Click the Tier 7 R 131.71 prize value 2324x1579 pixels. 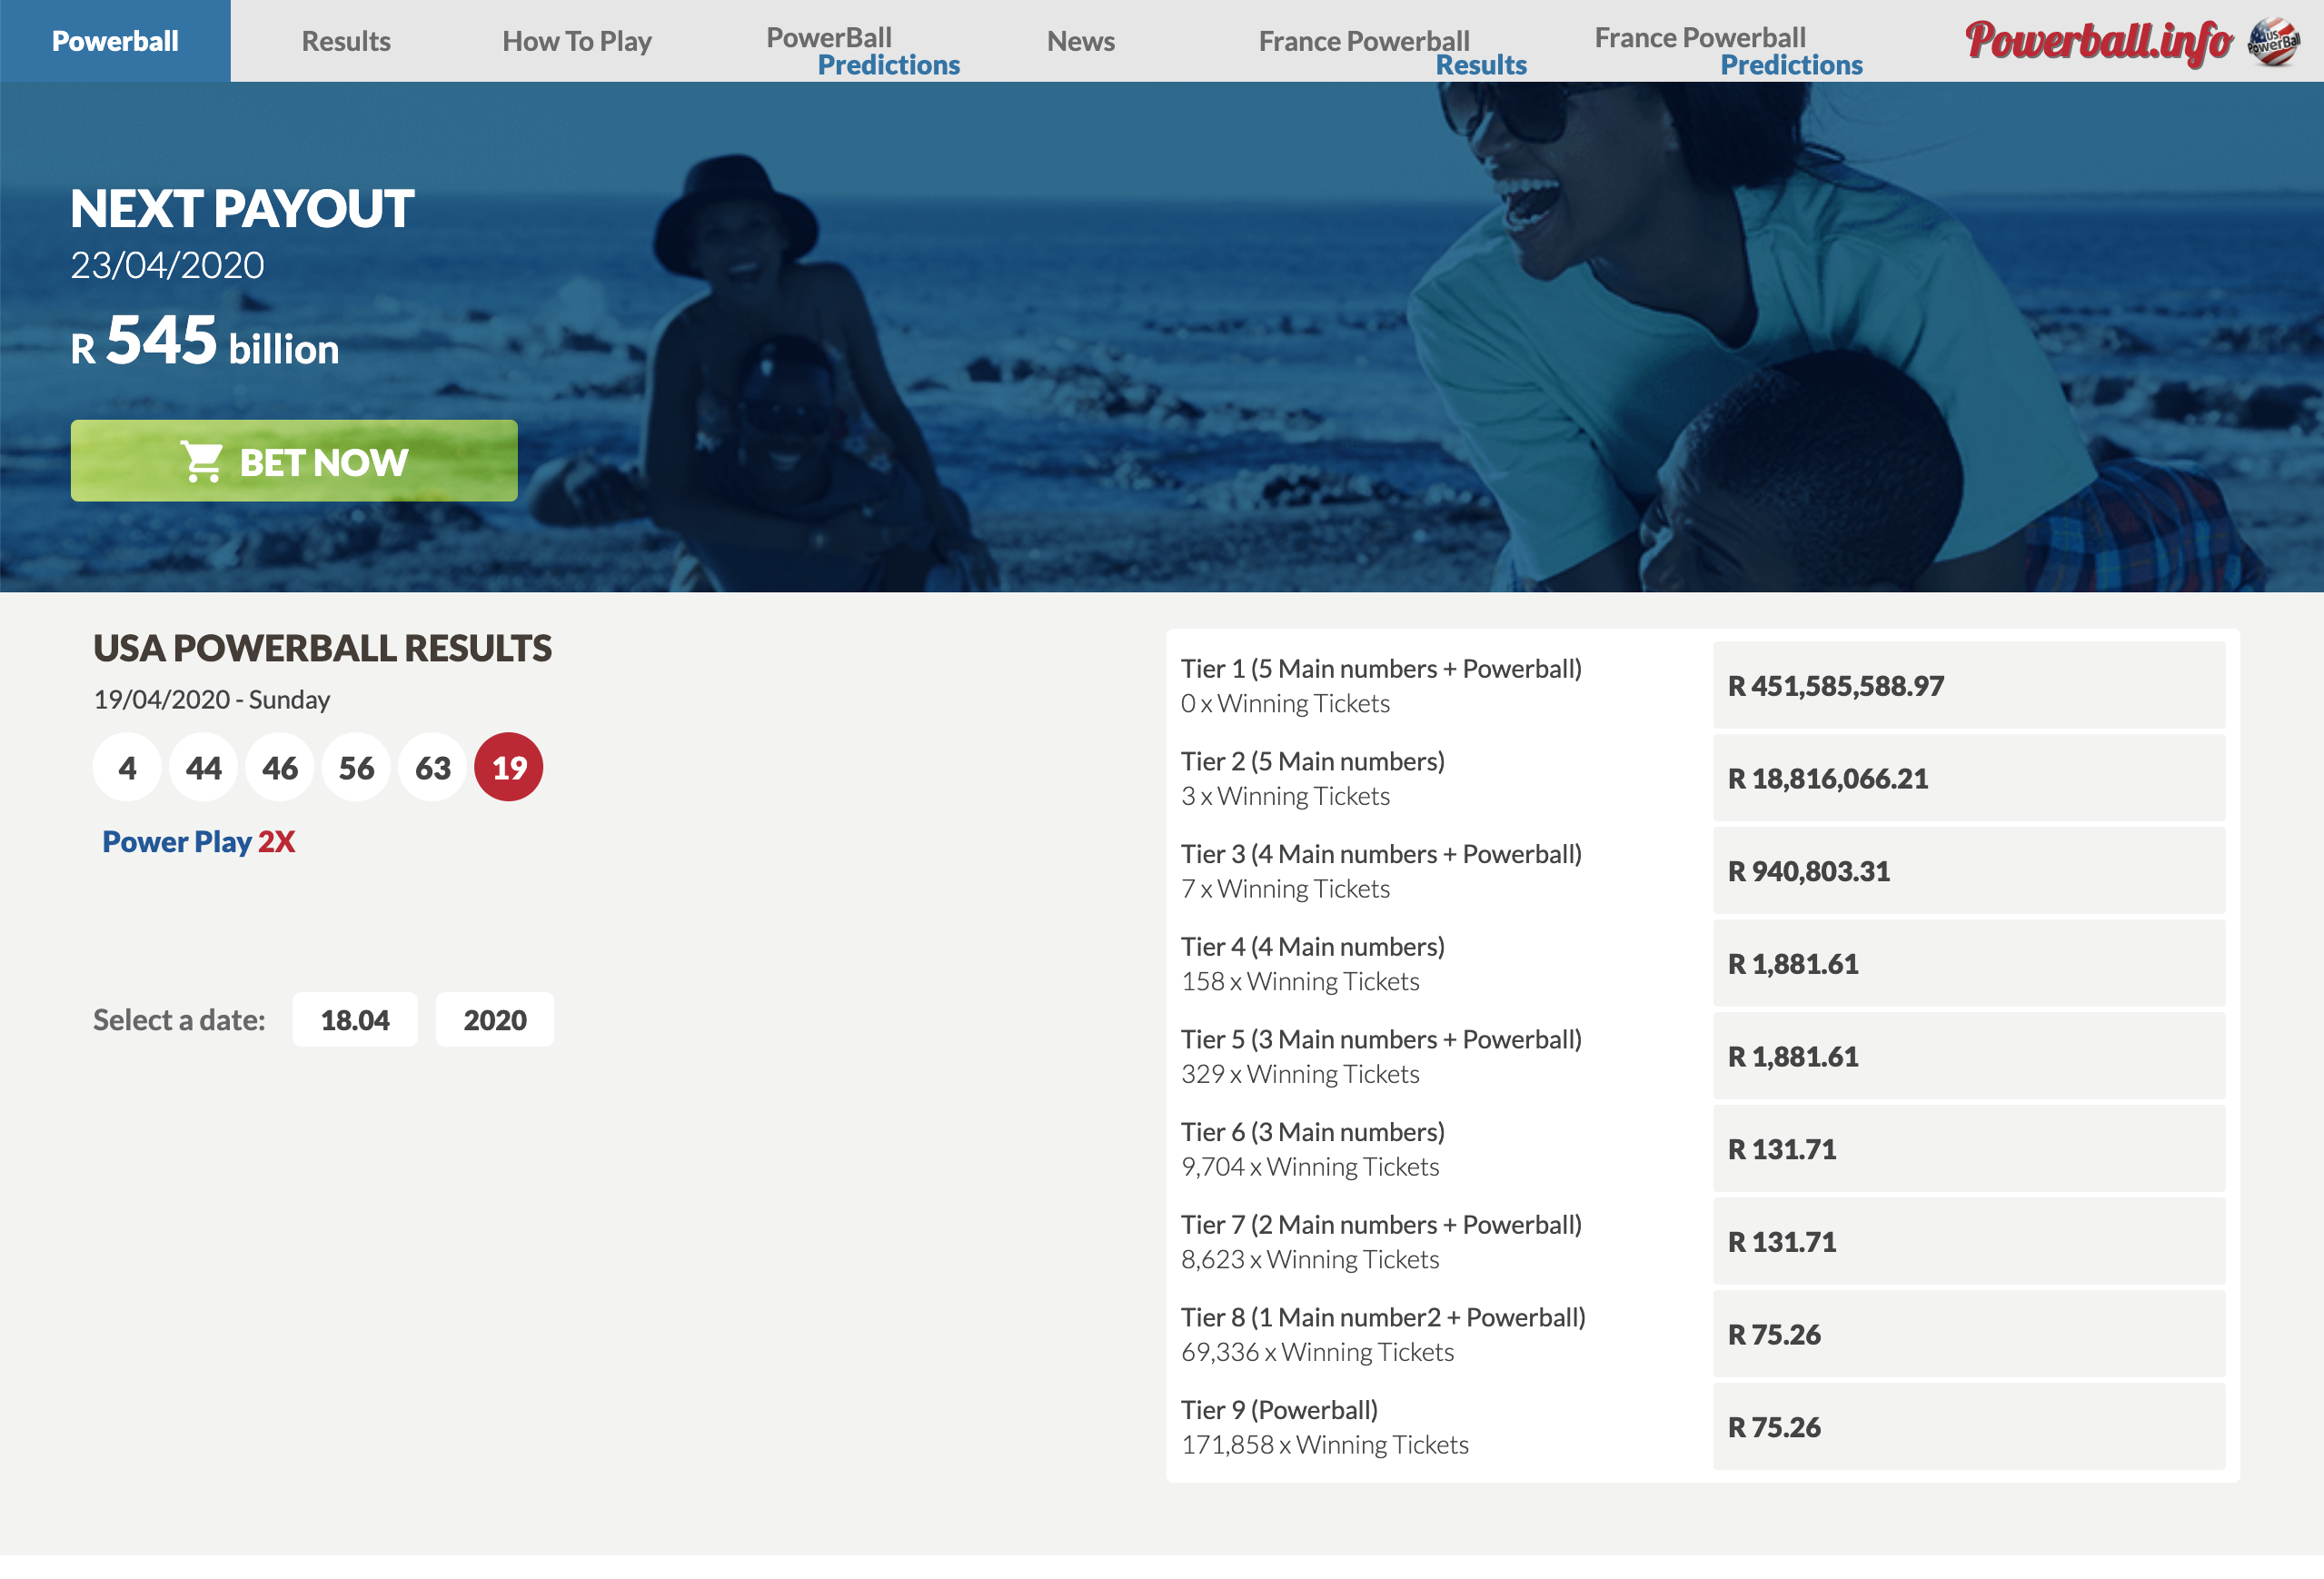tap(1782, 1242)
